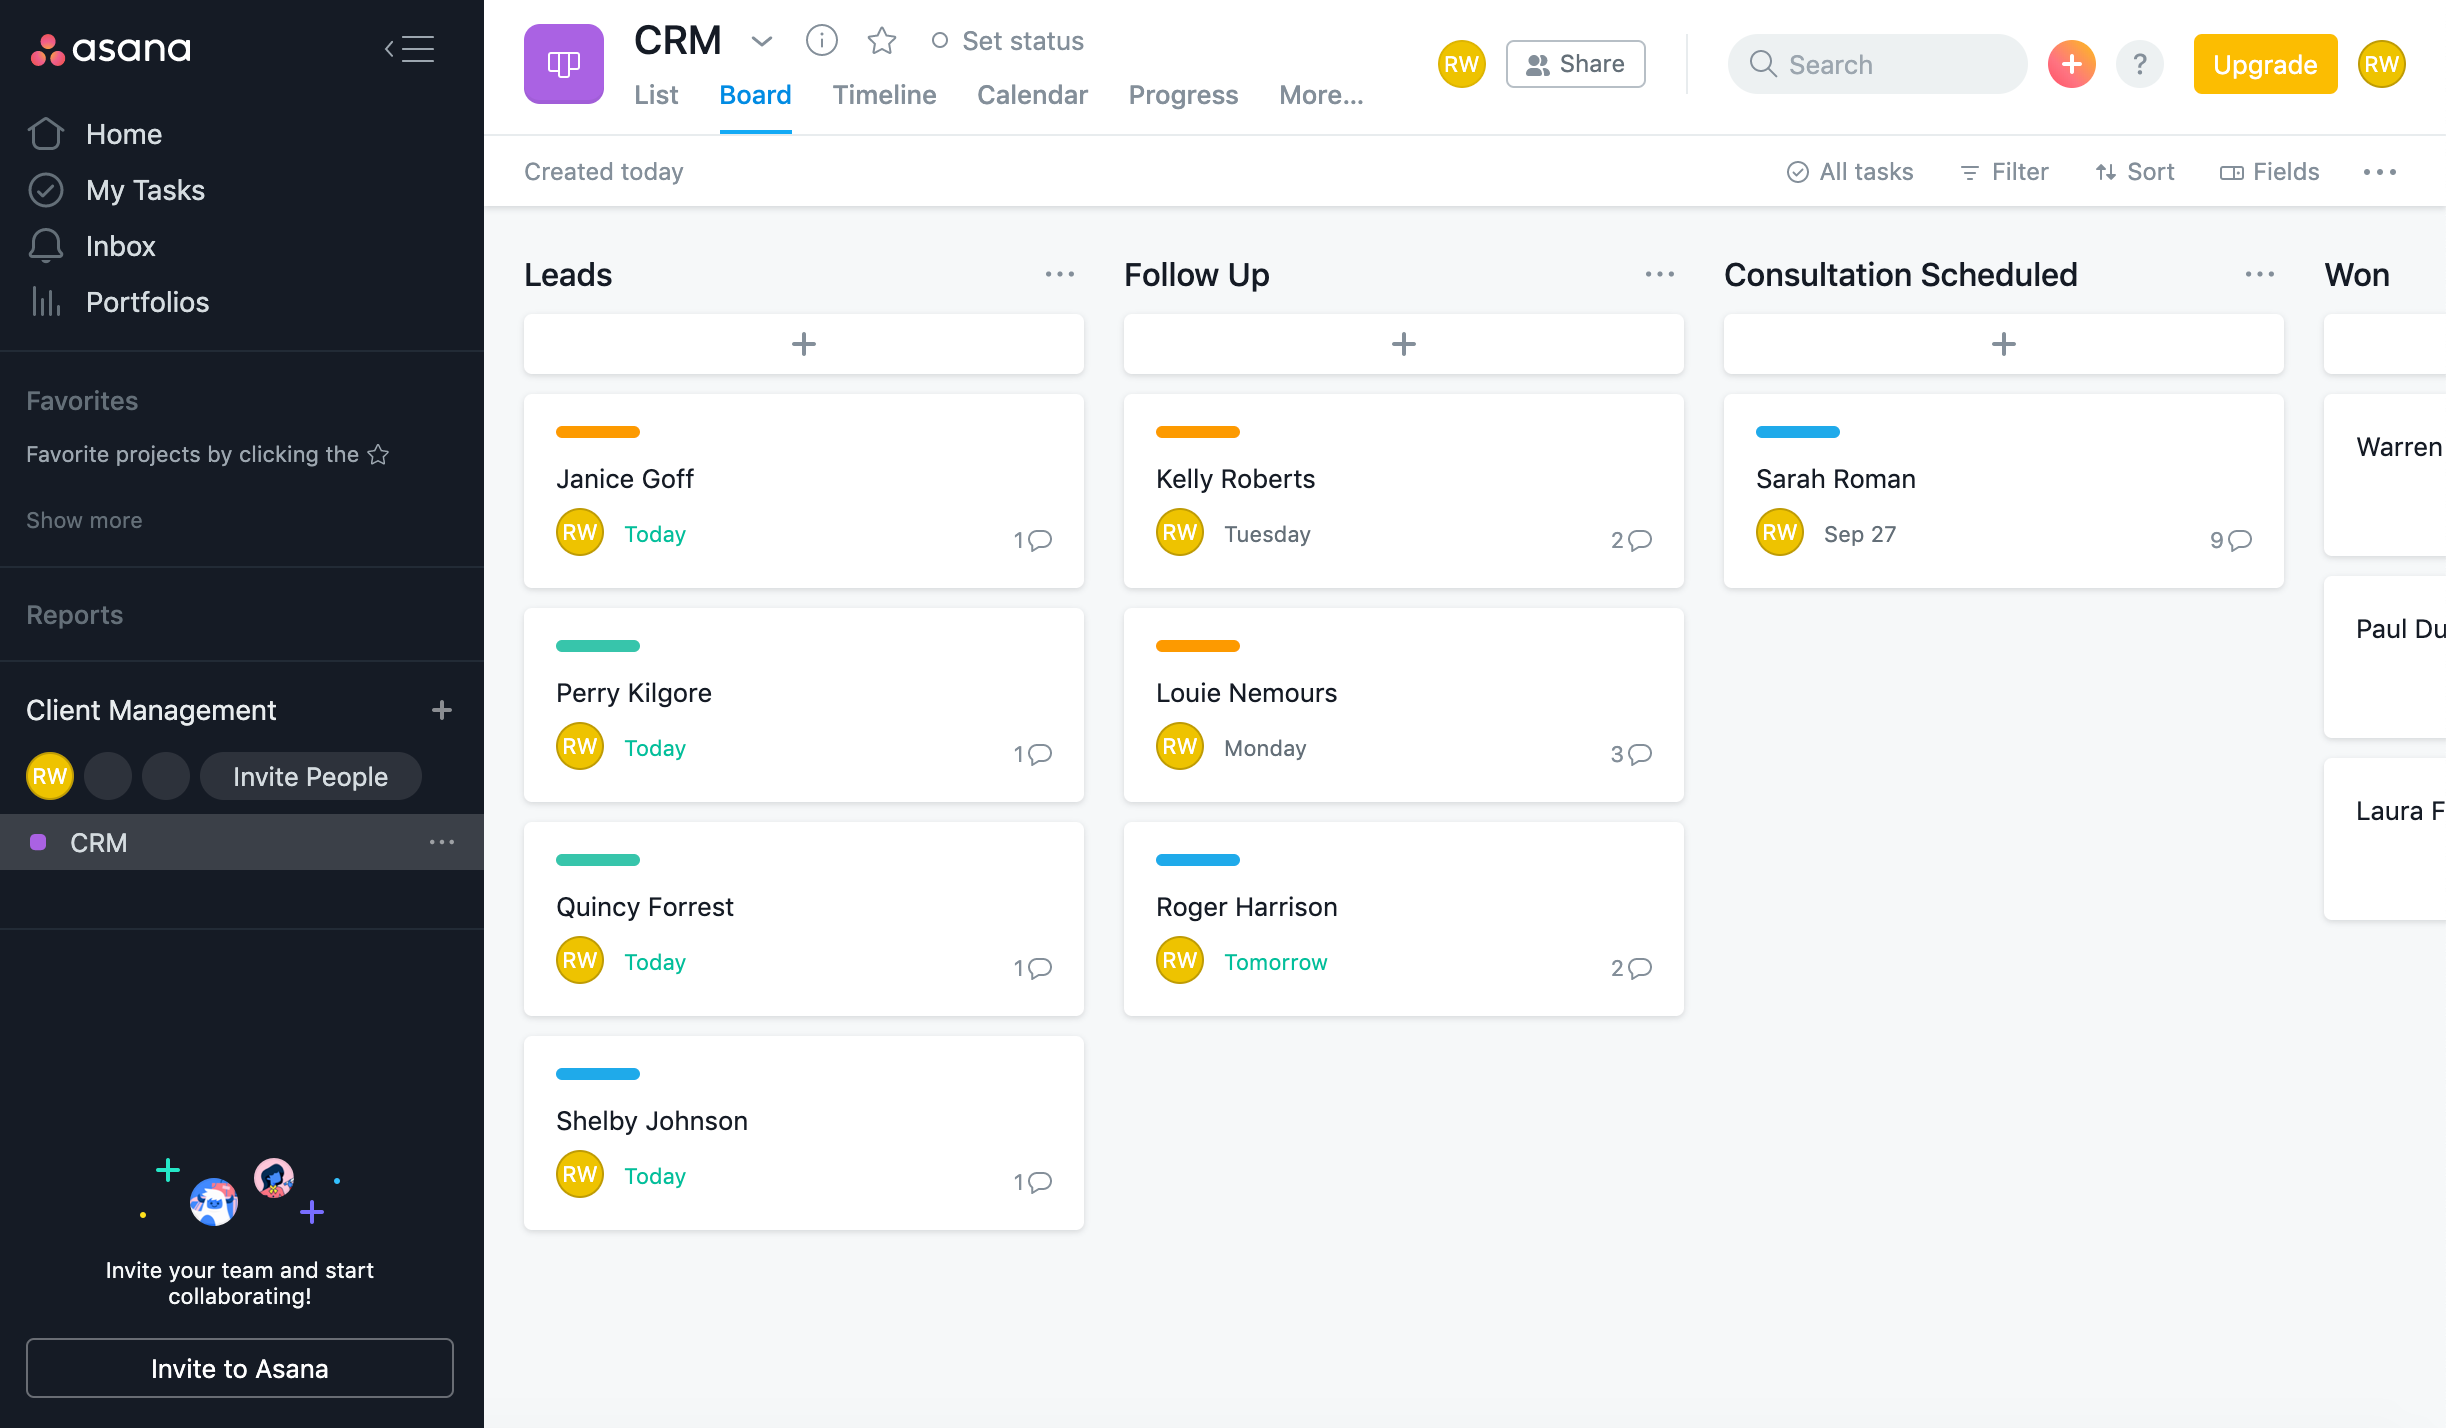Click the Invite to Asana button

[240, 1368]
